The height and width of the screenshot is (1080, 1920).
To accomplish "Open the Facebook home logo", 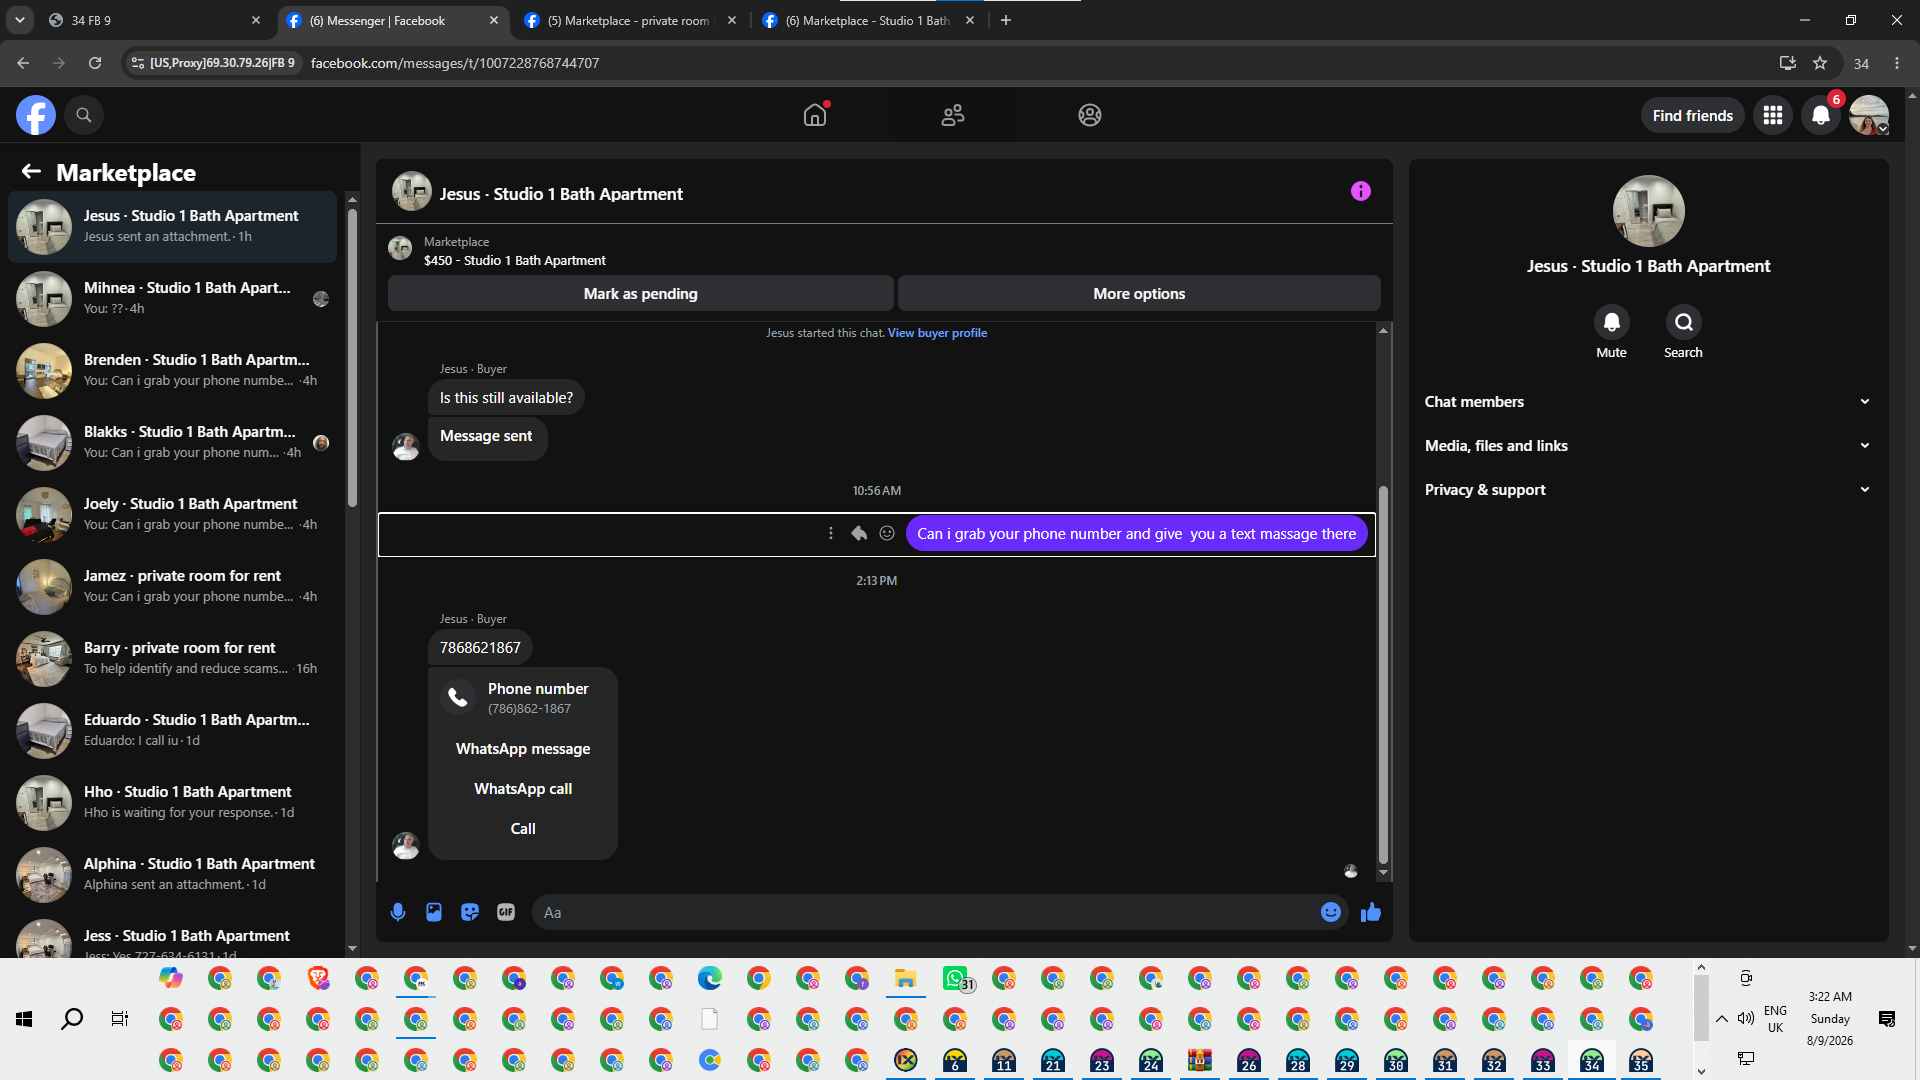I will 35,115.
